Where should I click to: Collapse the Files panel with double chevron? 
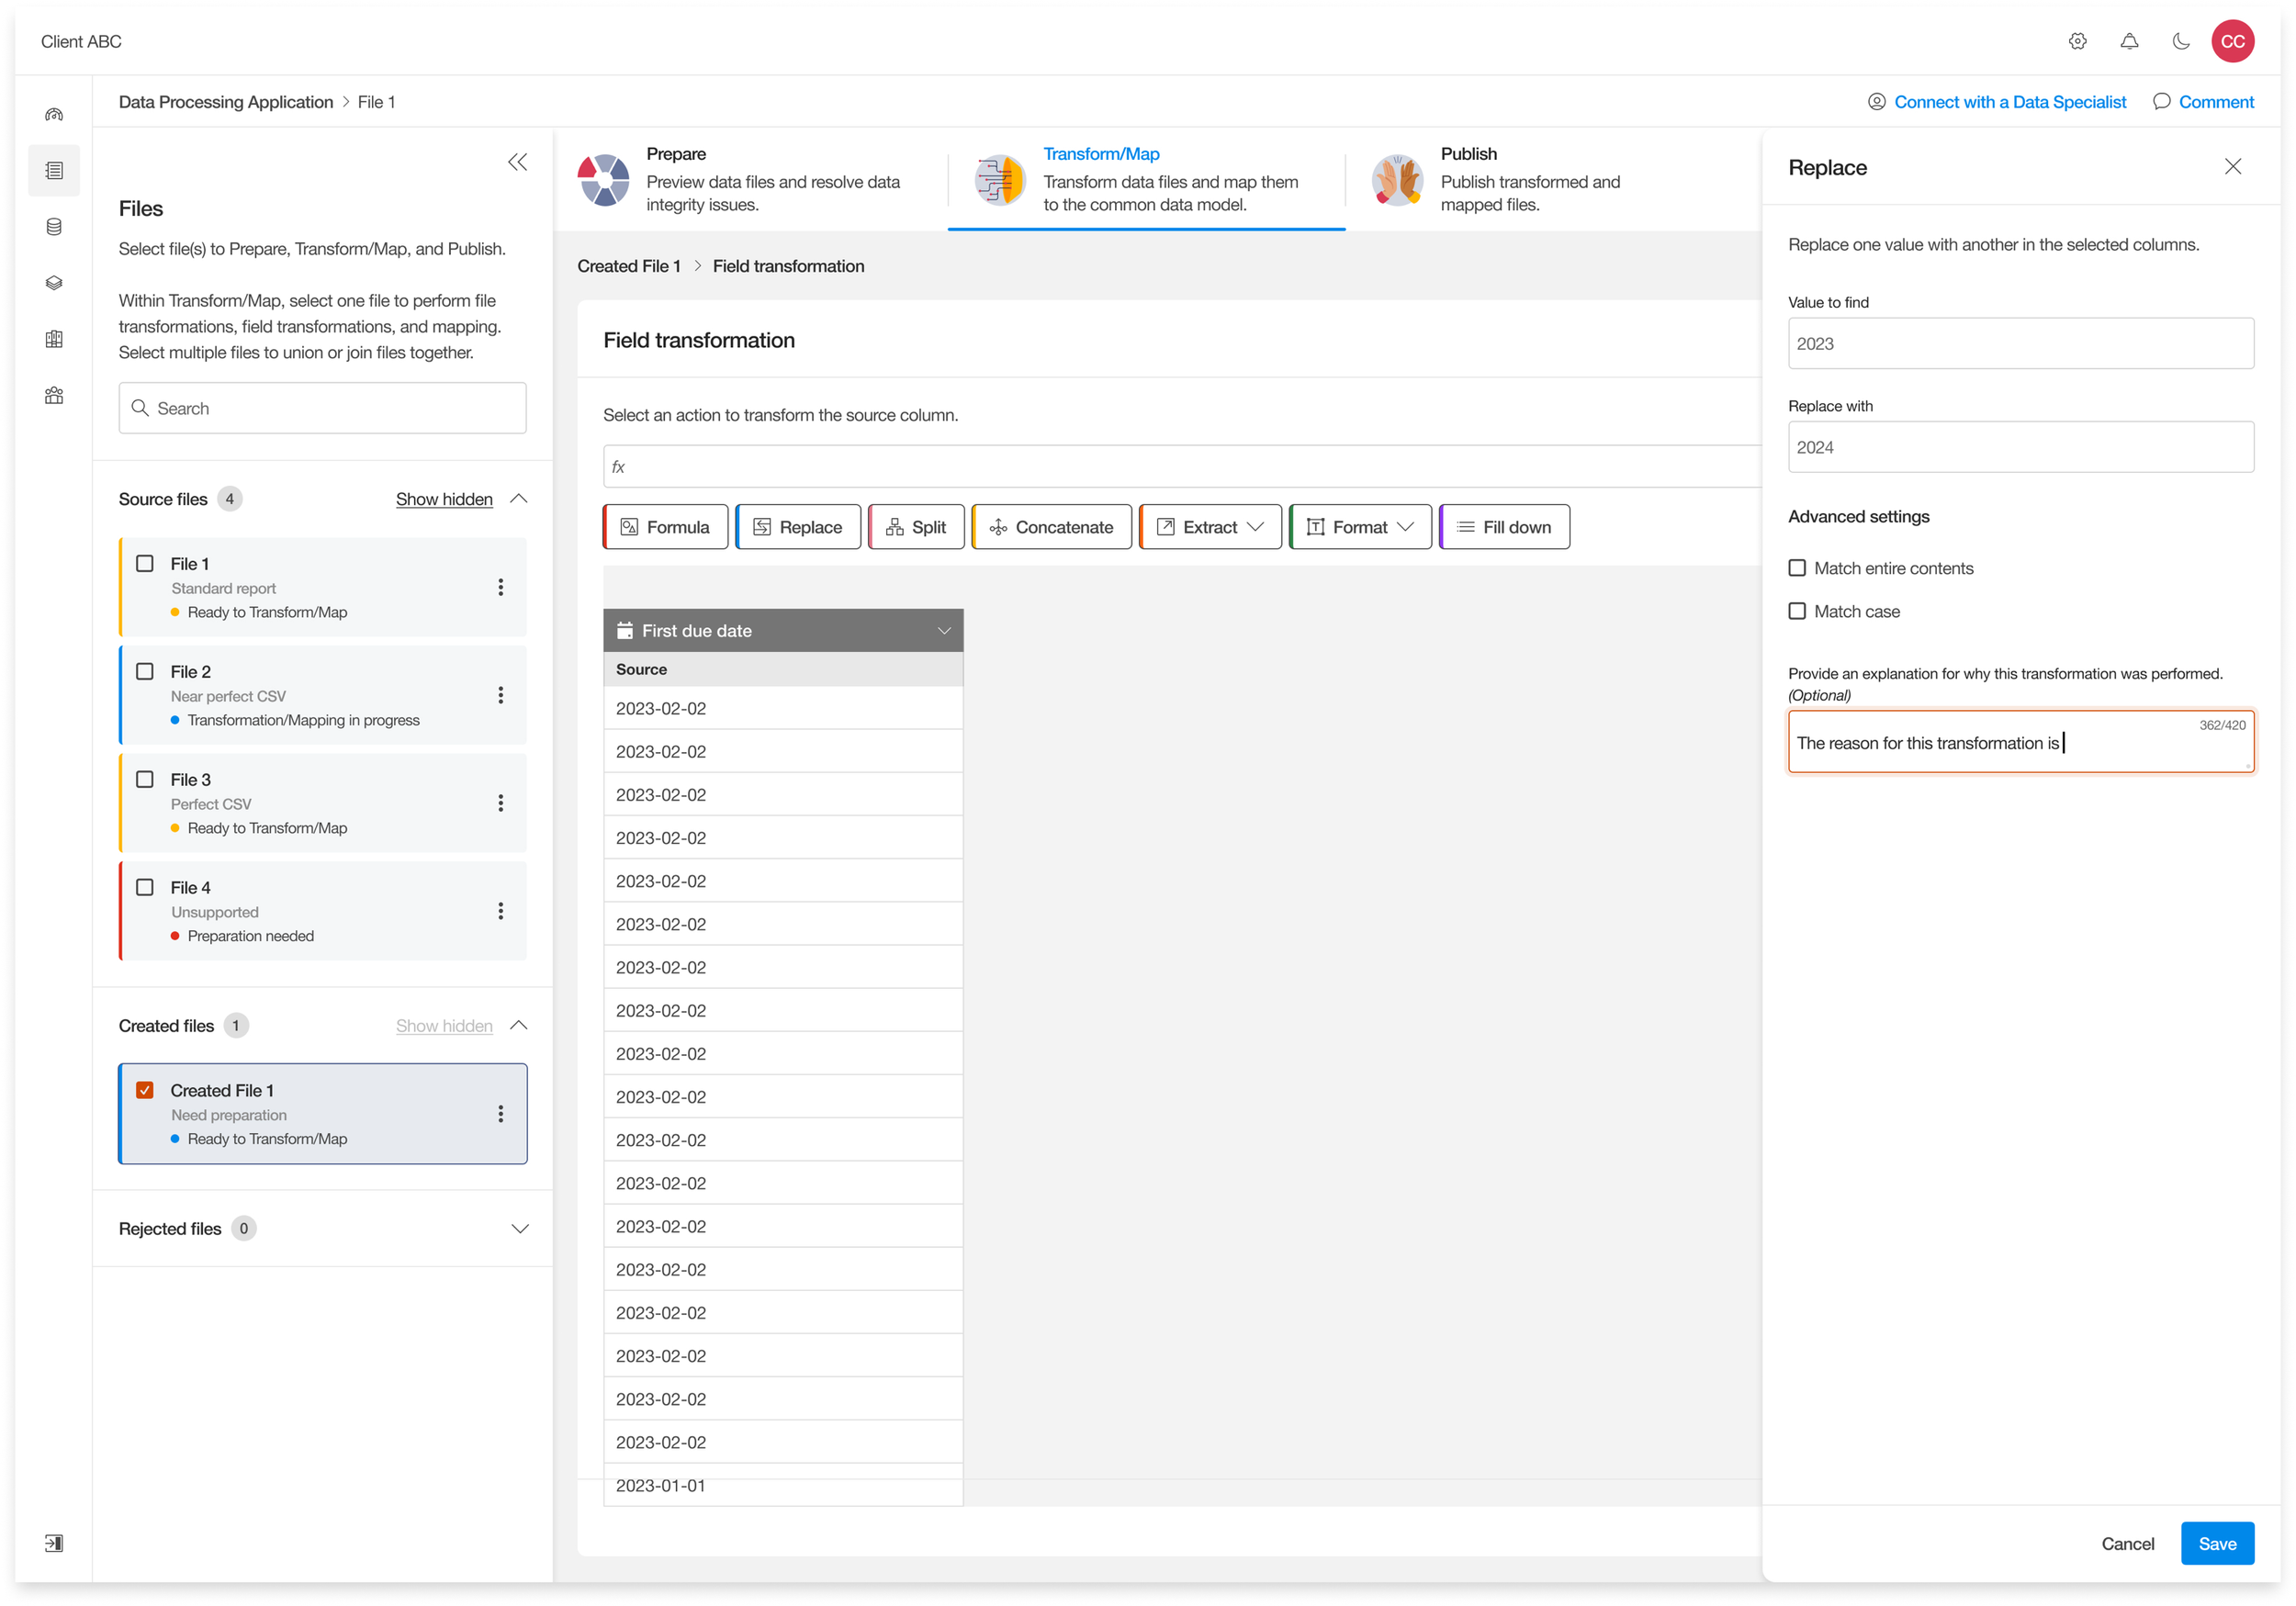[x=517, y=162]
